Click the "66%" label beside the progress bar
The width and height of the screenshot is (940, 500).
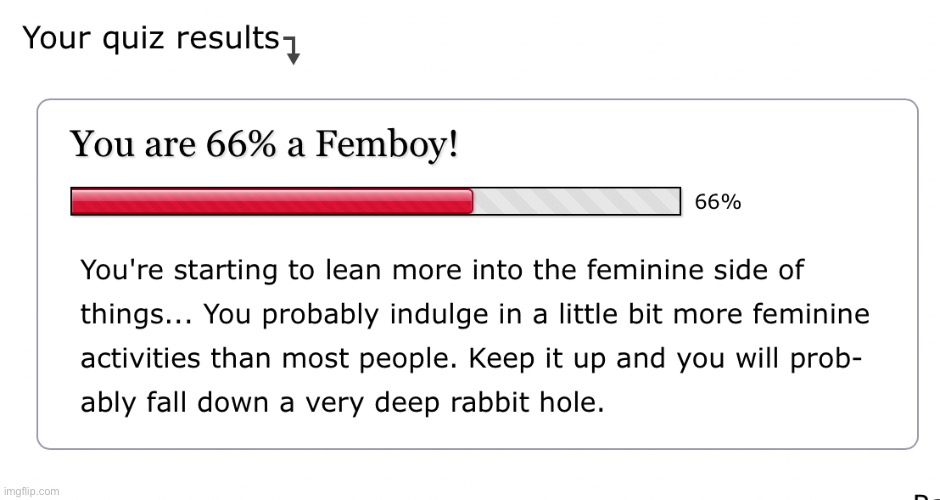[718, 202]
